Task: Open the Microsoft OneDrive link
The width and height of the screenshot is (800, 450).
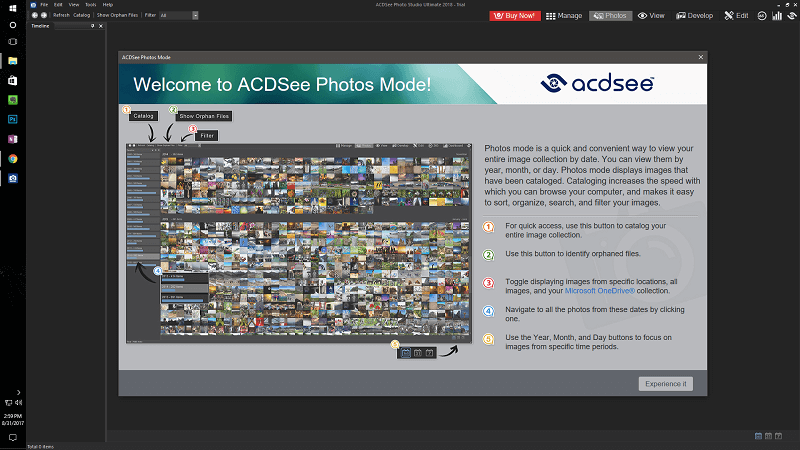Action: (x=599, y=291)
